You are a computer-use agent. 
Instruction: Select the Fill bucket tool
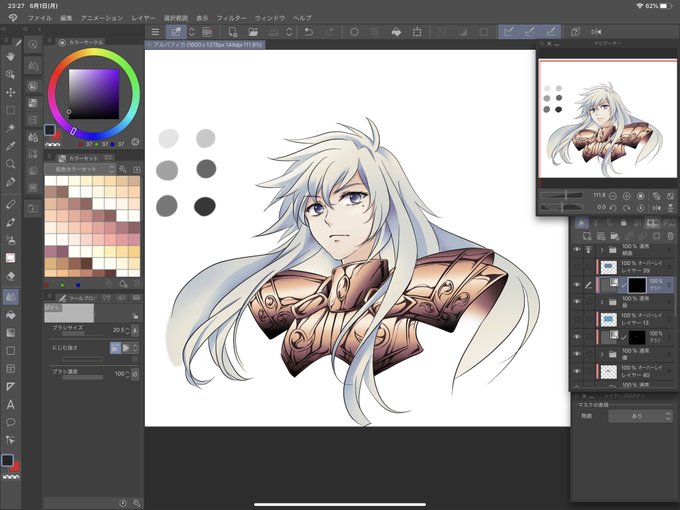(x=10, y=315)
